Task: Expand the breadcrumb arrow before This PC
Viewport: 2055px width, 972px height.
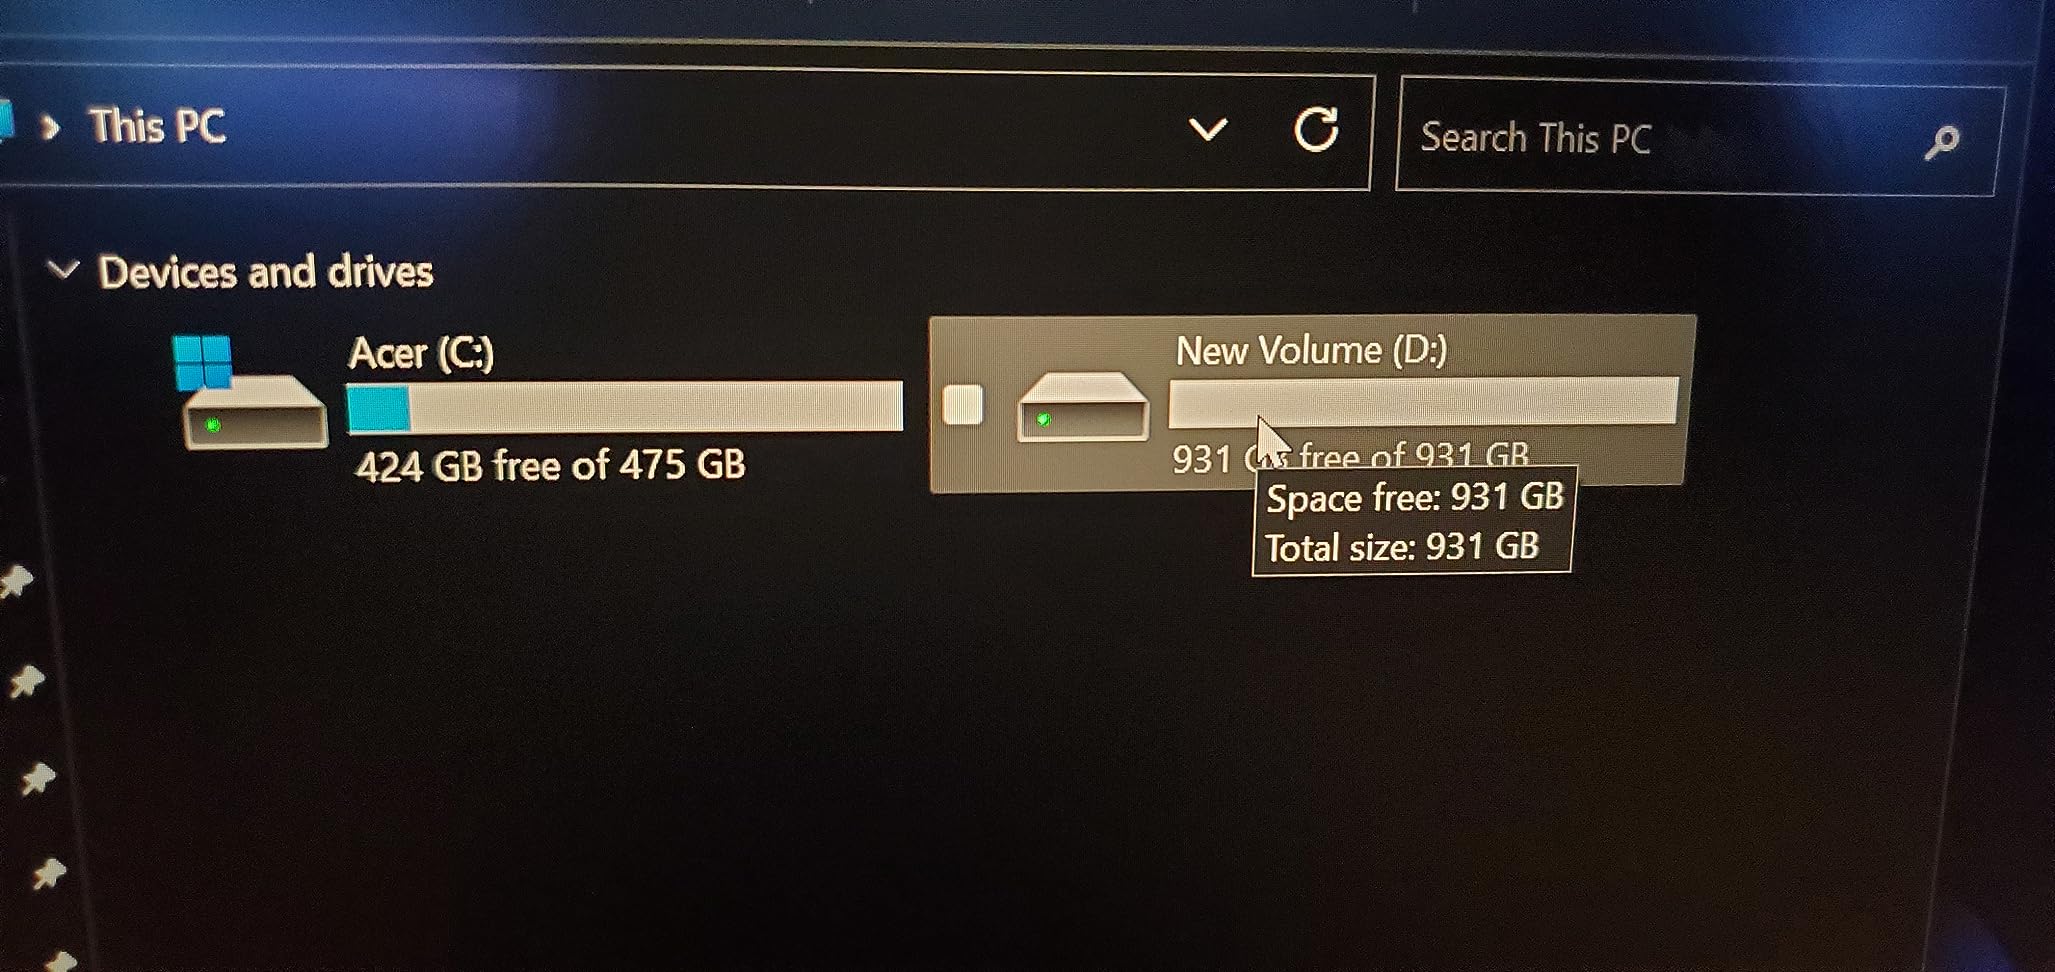Action: coord(50,126)
